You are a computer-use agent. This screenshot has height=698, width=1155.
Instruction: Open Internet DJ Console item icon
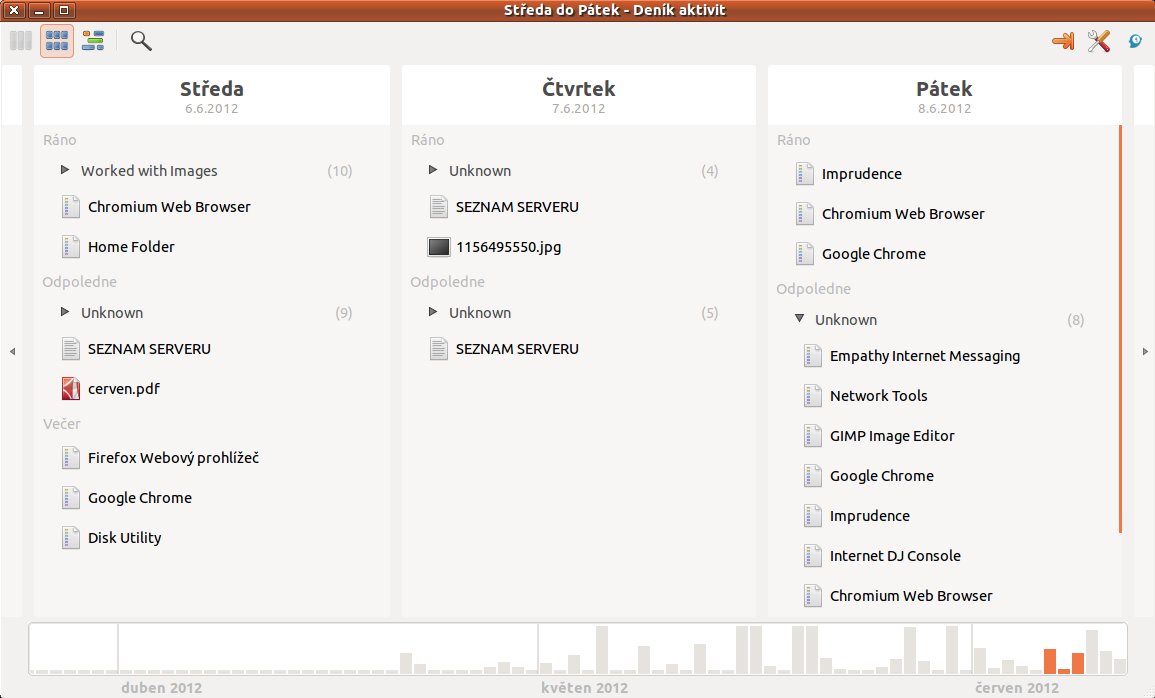click(812, 555)
